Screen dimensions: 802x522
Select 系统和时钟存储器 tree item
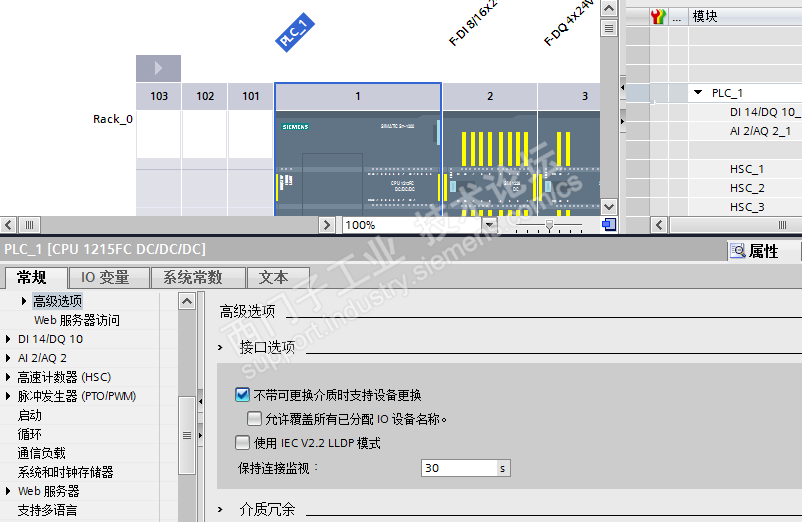tap(65, 472)
